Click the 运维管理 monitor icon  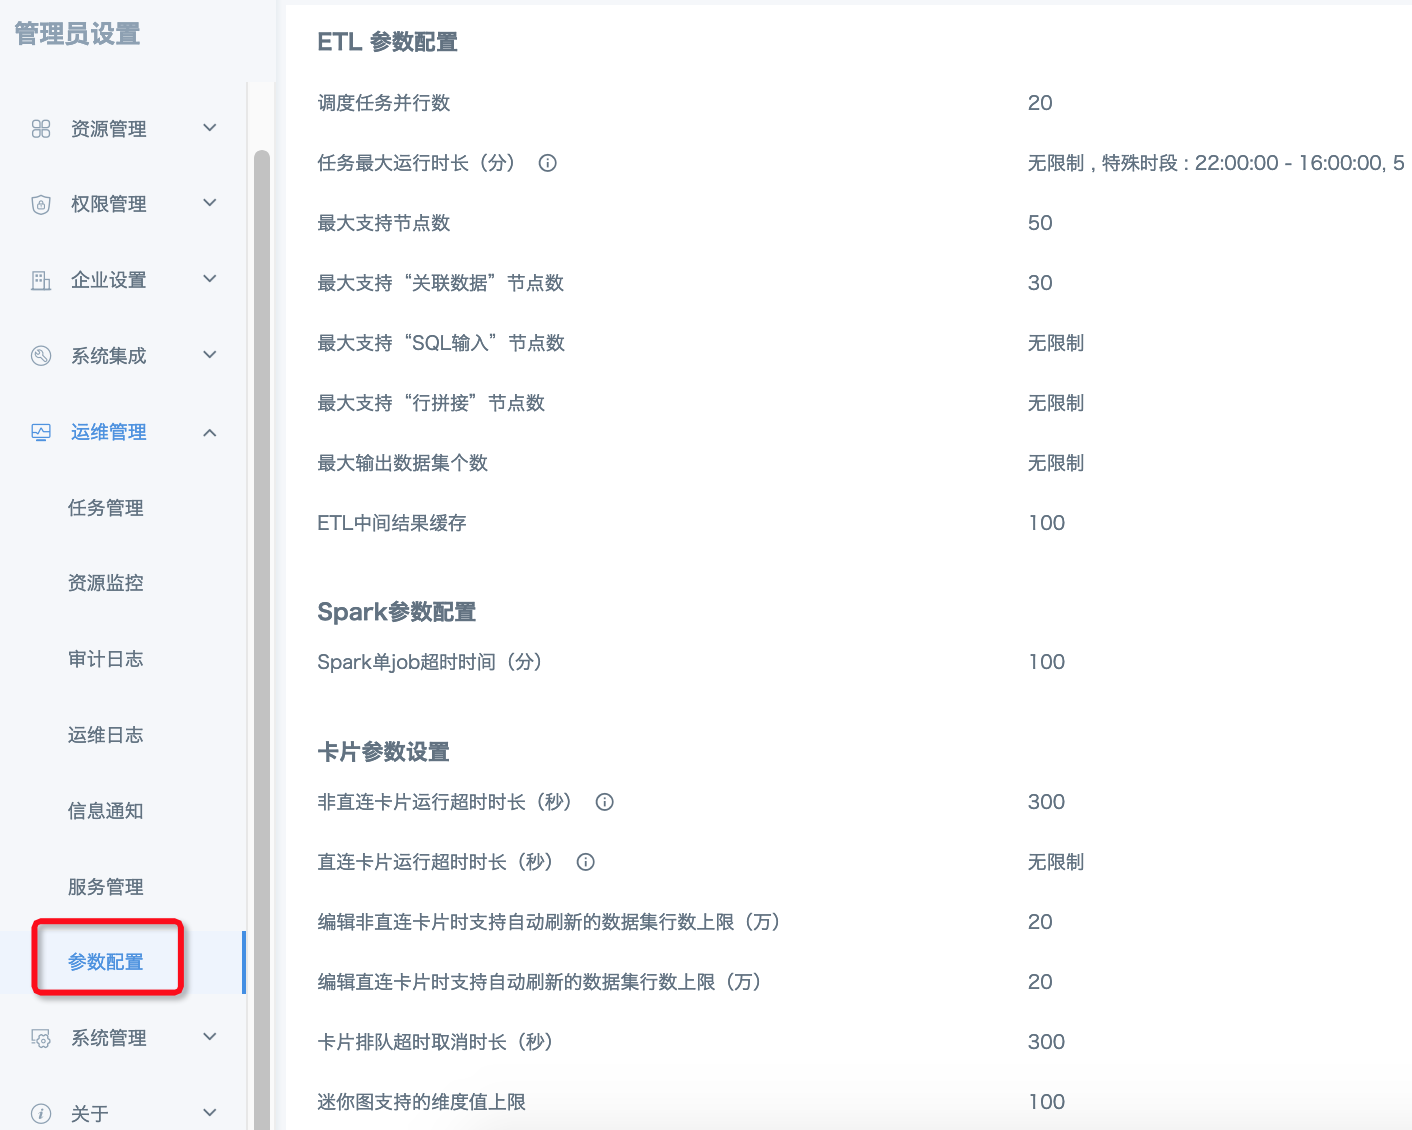pos(41,432)
